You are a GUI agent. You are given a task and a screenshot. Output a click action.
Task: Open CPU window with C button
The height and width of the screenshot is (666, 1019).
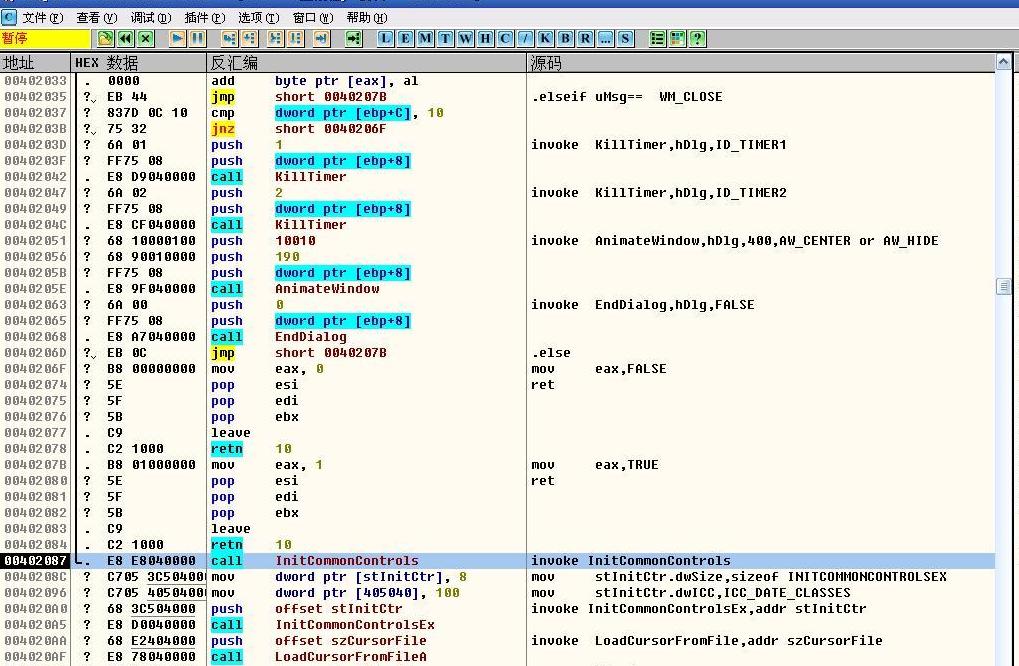pos(506,38)
